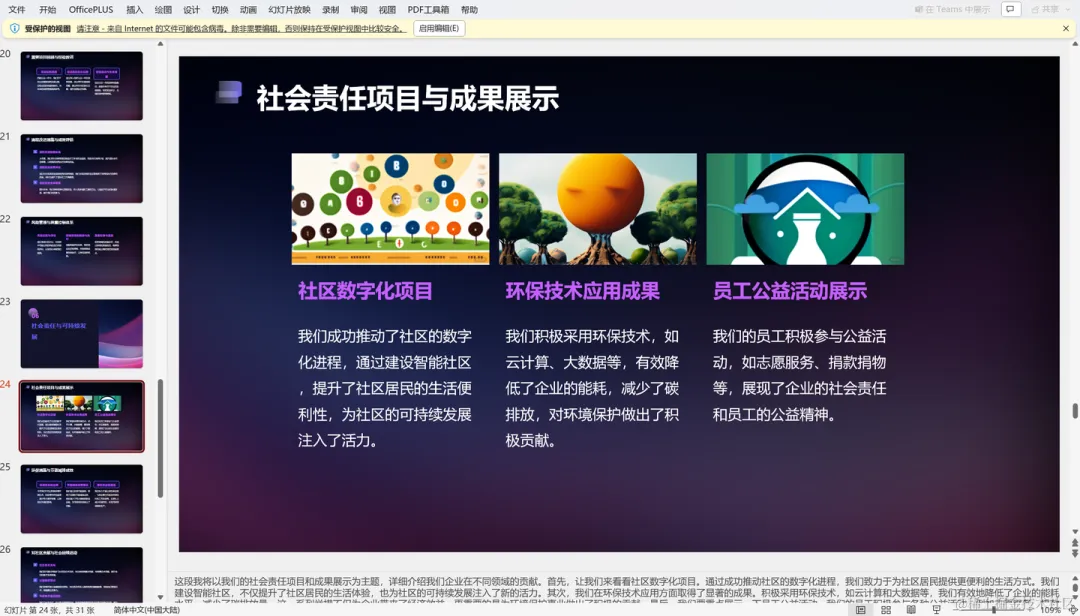Open the 幻灯片放映 slideshow tab
This screenshot has height=616, width=1080.
[x=289, y=10]
